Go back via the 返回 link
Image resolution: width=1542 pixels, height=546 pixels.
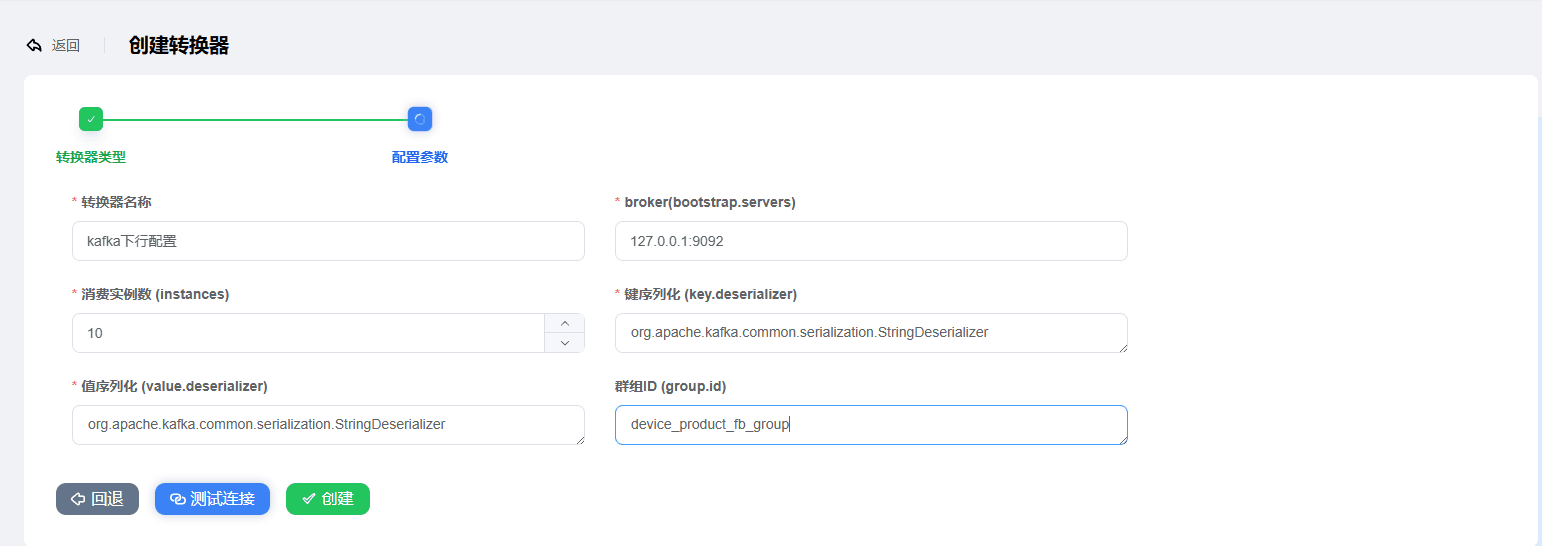click(66, 45)
